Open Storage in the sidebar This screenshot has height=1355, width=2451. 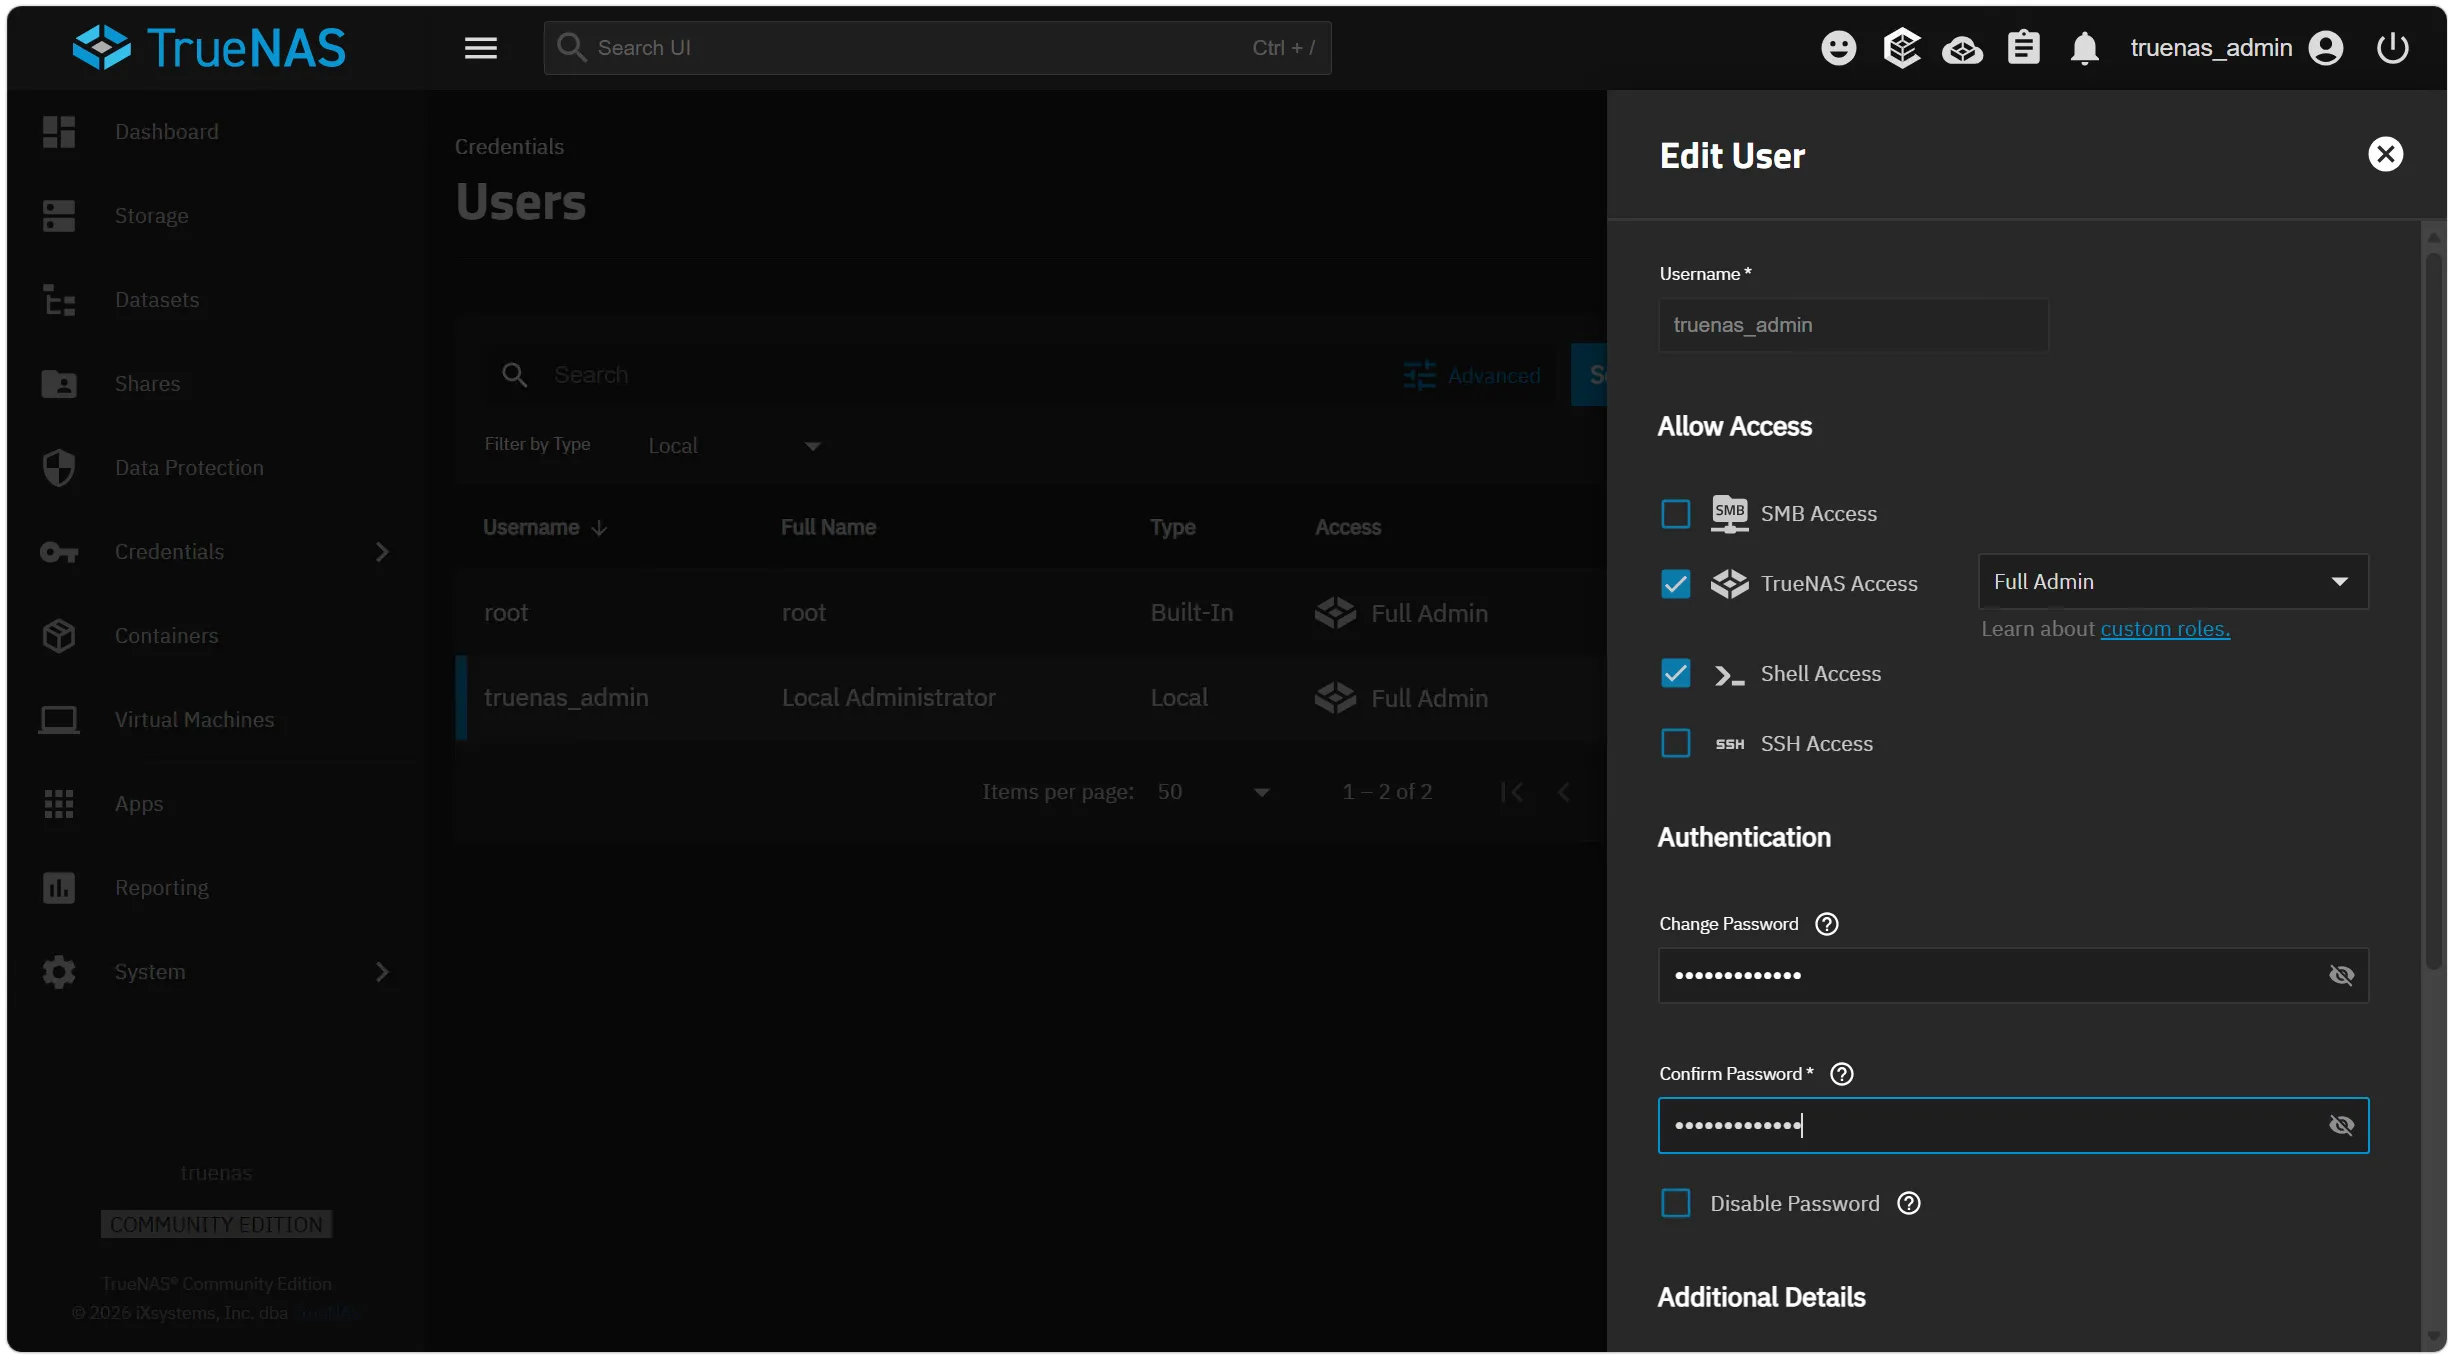click(x=151, y=216)
